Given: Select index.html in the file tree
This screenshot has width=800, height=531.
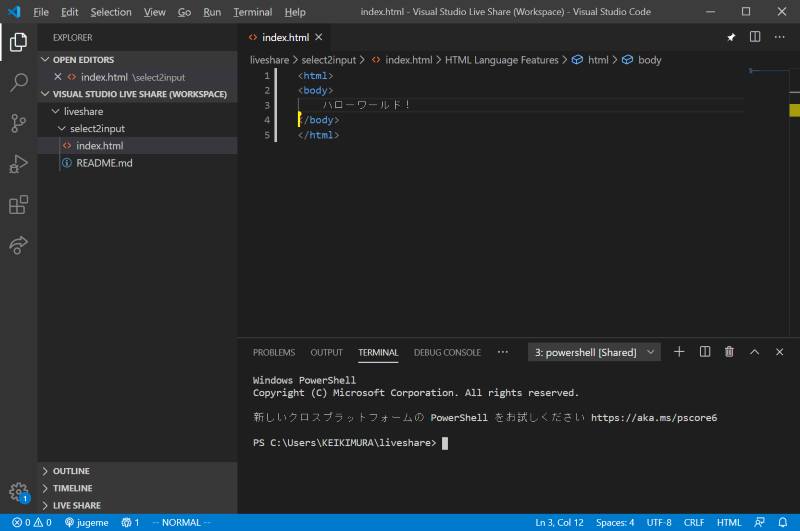Looking at the screenshot, I should click(138, 145).
